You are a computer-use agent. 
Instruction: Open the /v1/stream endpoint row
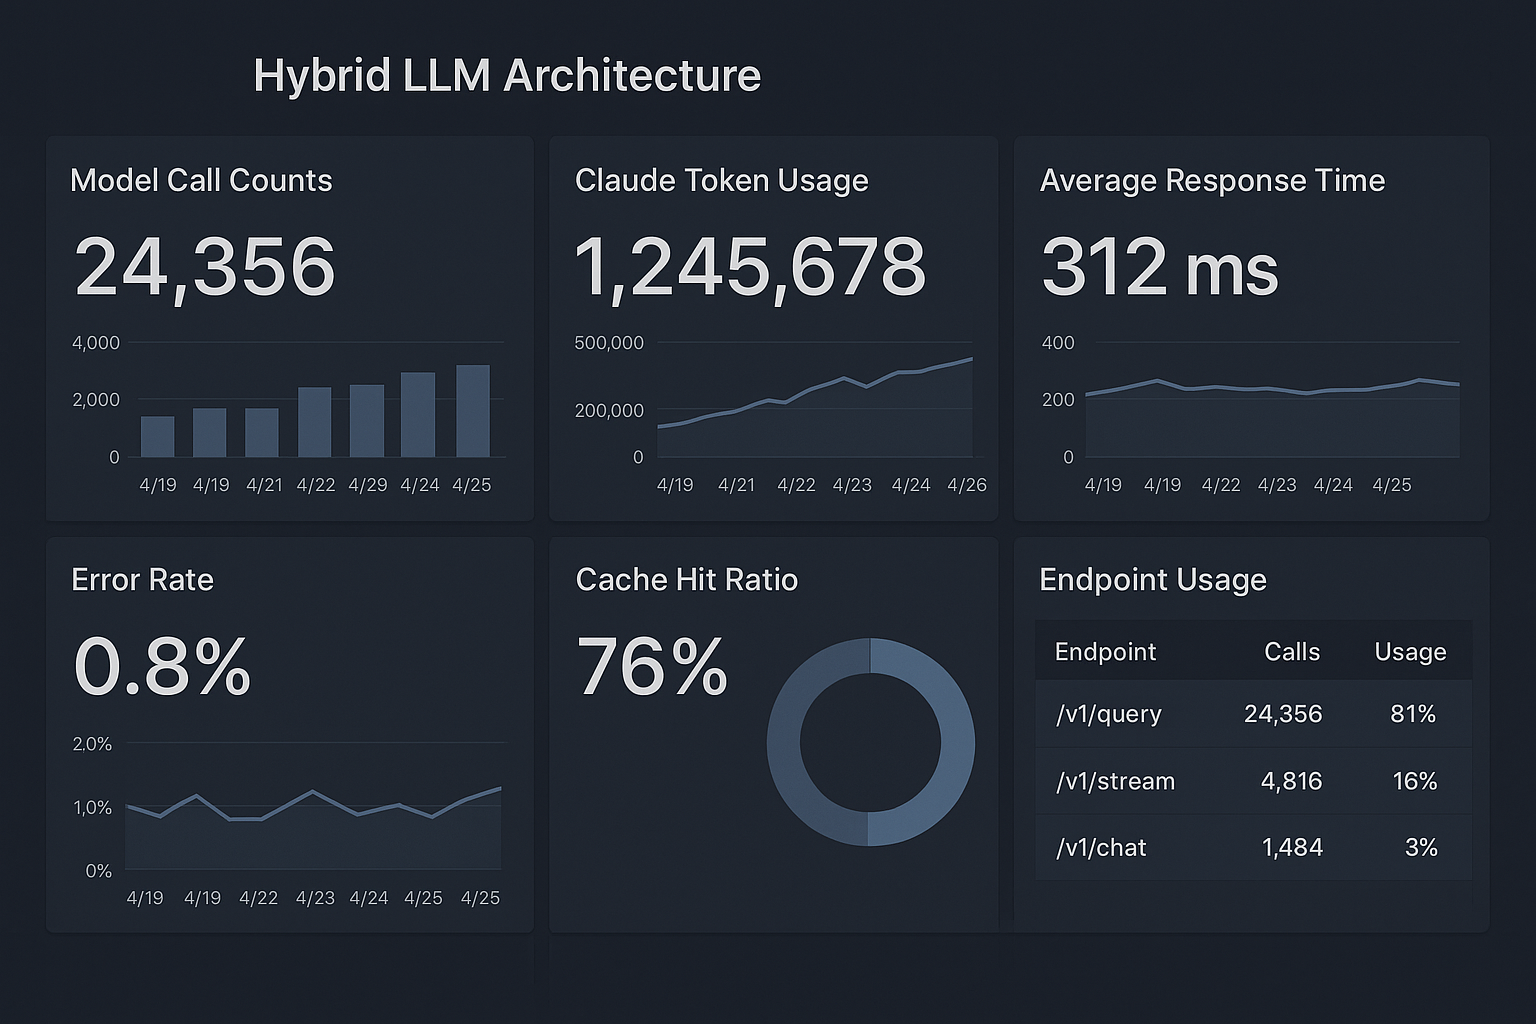1115,781
